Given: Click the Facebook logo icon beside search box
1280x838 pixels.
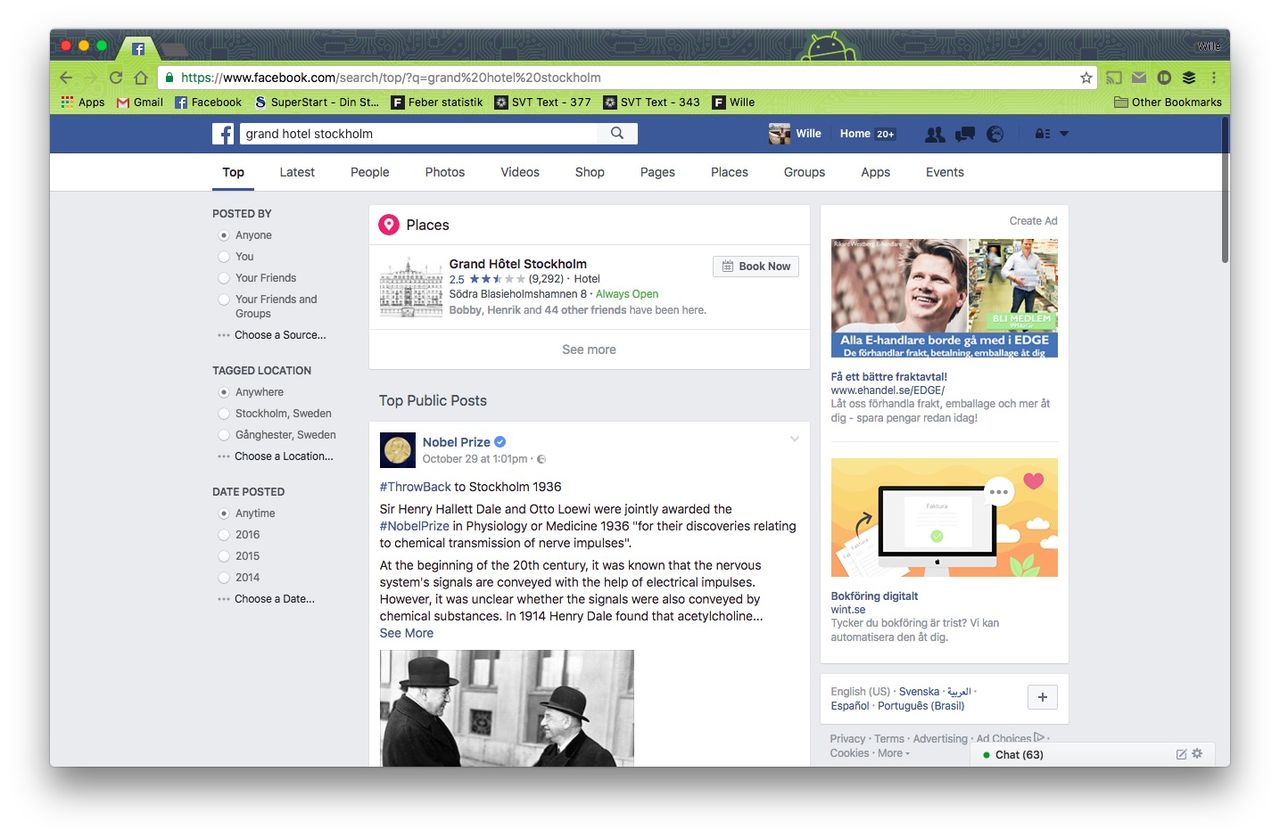Looking at the screenshot, I should (x=223, y=134).
